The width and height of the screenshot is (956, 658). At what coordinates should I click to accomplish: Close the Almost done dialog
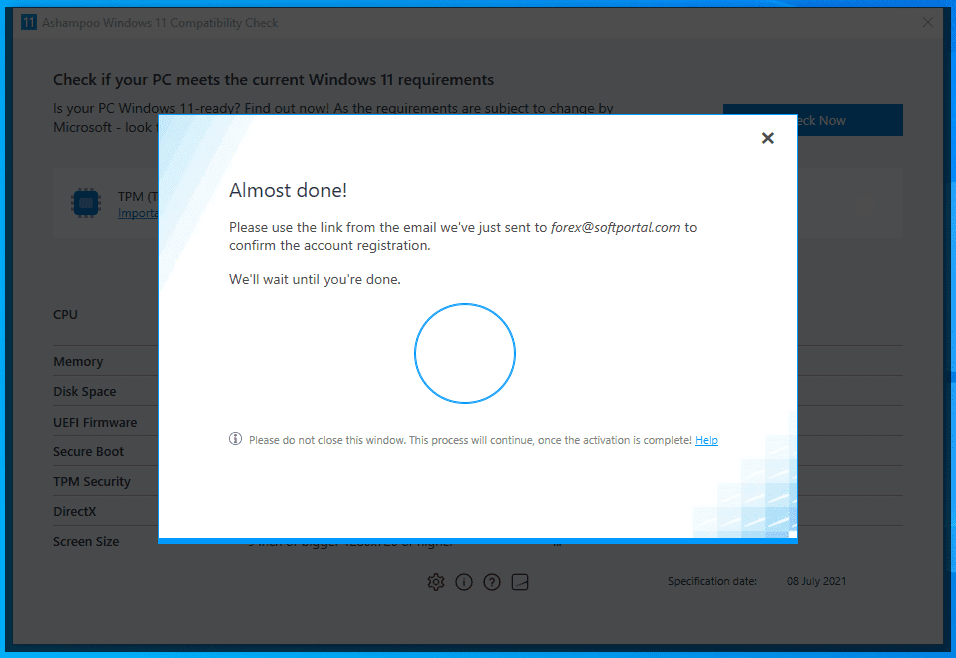768,138
